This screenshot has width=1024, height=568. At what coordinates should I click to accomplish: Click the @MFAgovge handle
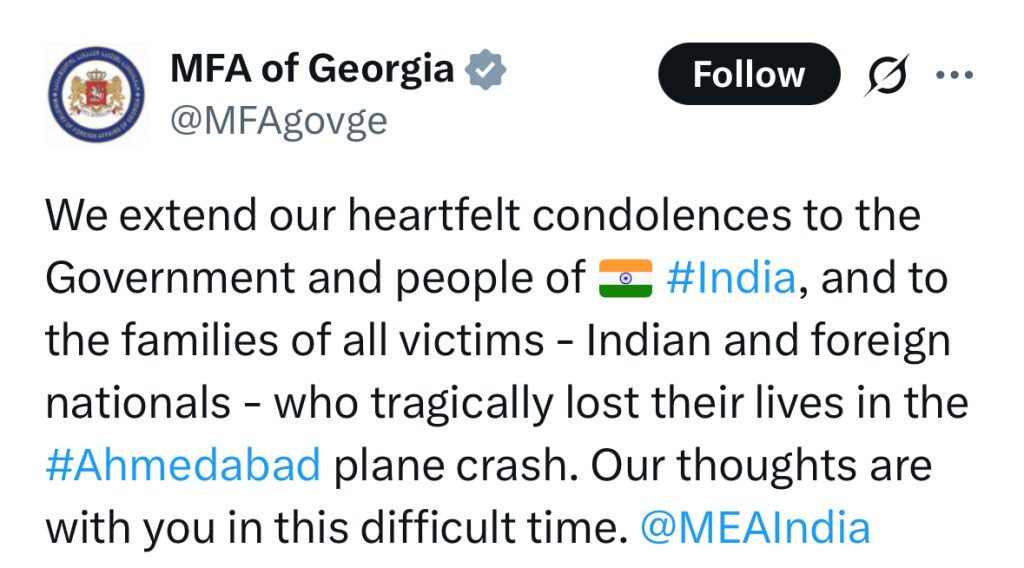279,121
